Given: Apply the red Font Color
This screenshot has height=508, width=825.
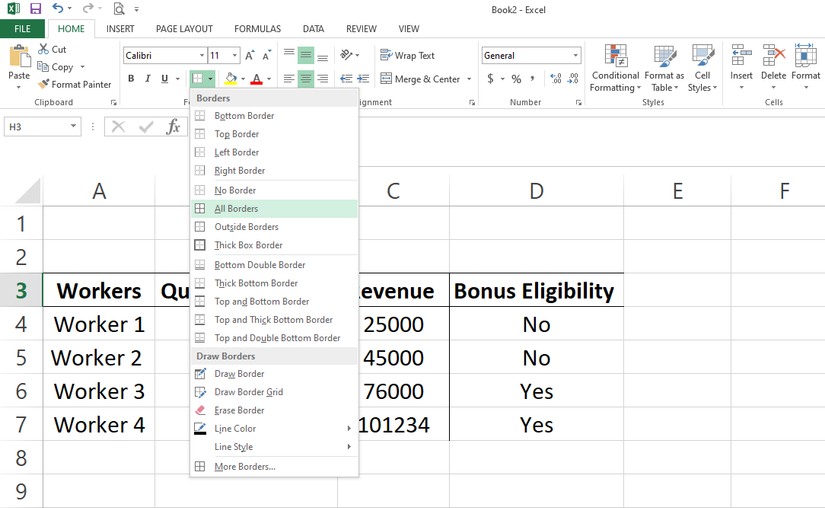Looking at the screenshot, I should (256, 79).
